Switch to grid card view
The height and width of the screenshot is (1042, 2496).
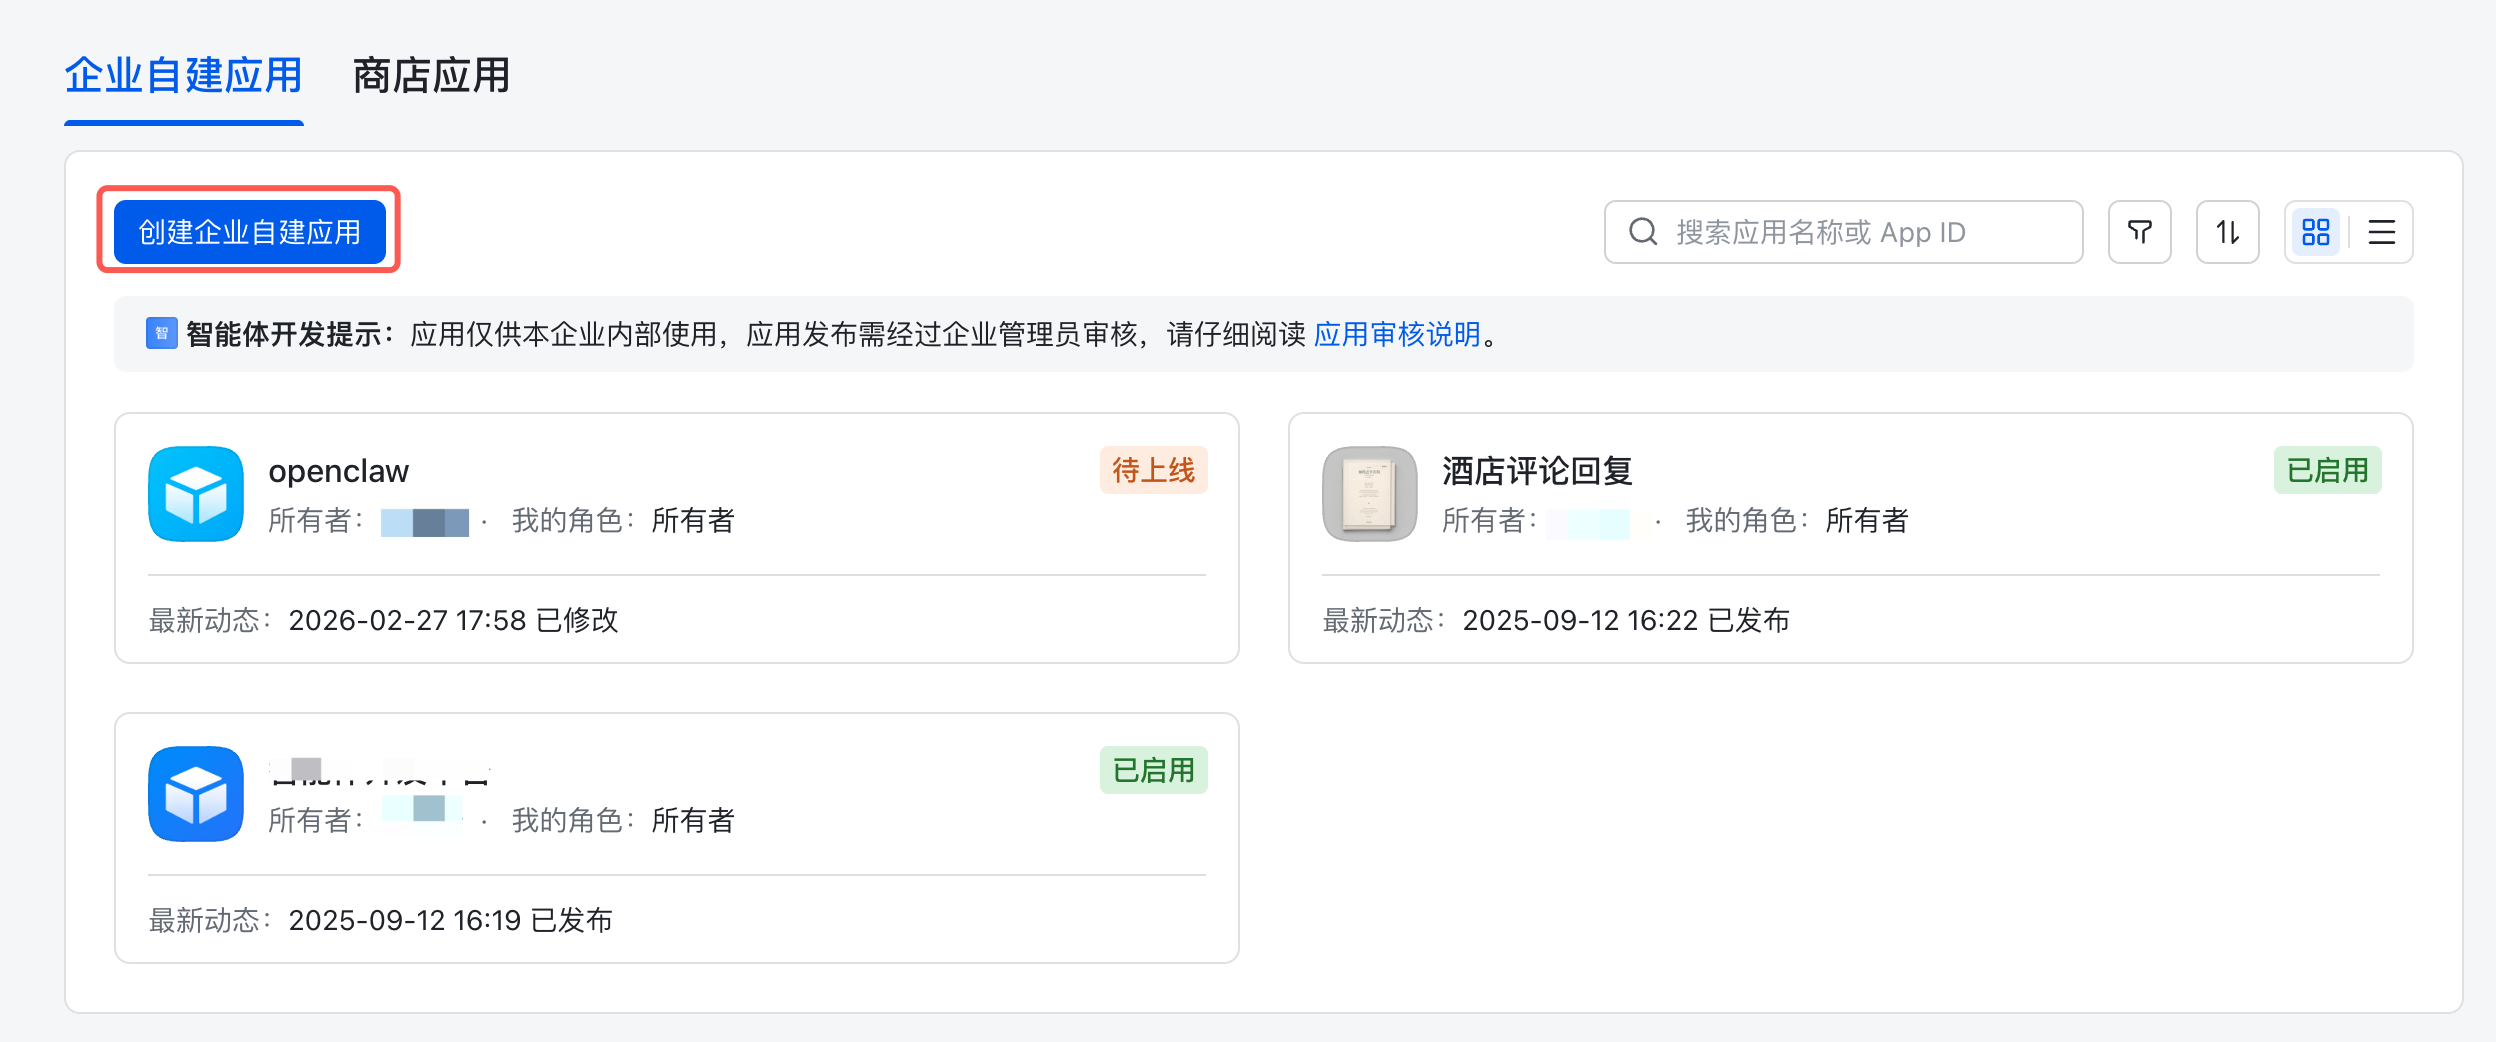[2315, 232]
